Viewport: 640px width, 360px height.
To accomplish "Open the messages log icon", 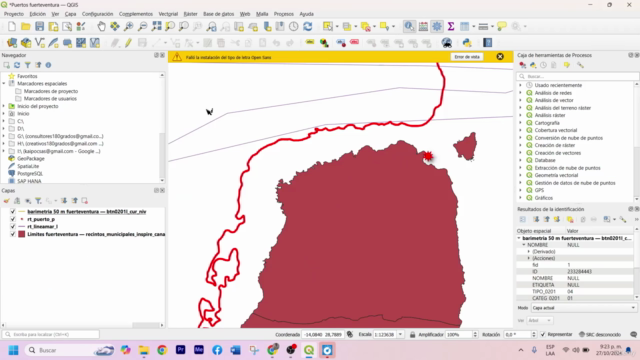I will pos(633,334).
